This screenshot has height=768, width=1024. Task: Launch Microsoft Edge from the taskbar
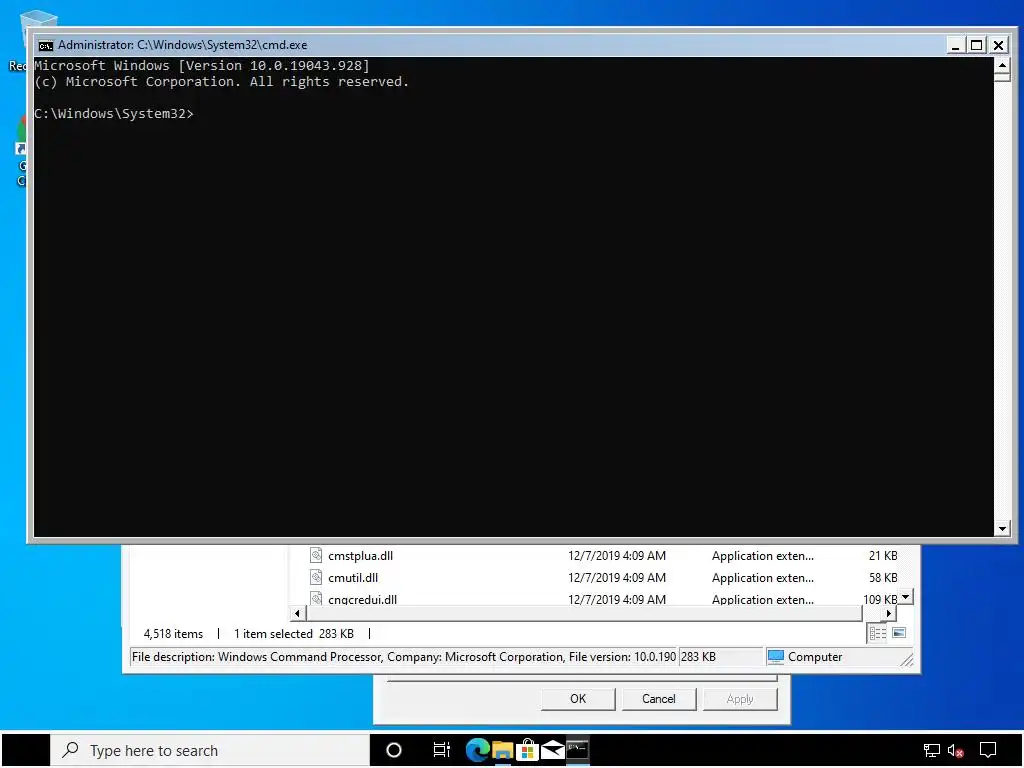click(x=477, y=750)
